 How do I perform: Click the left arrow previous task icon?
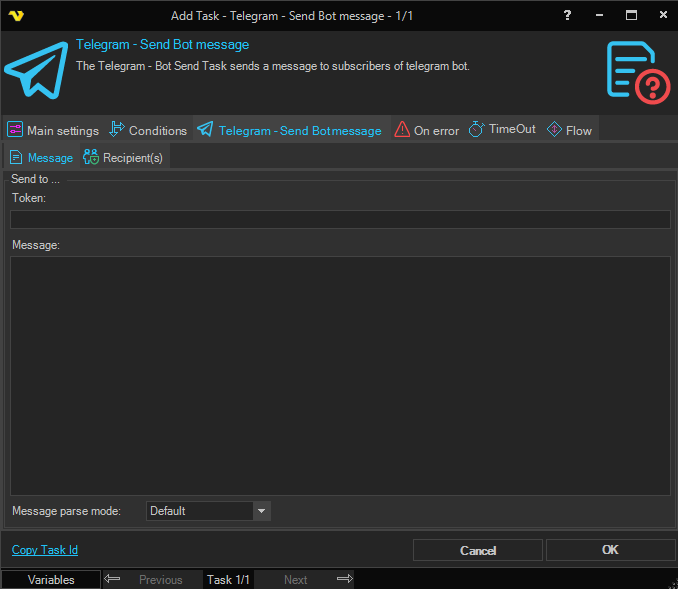[113, 579]
